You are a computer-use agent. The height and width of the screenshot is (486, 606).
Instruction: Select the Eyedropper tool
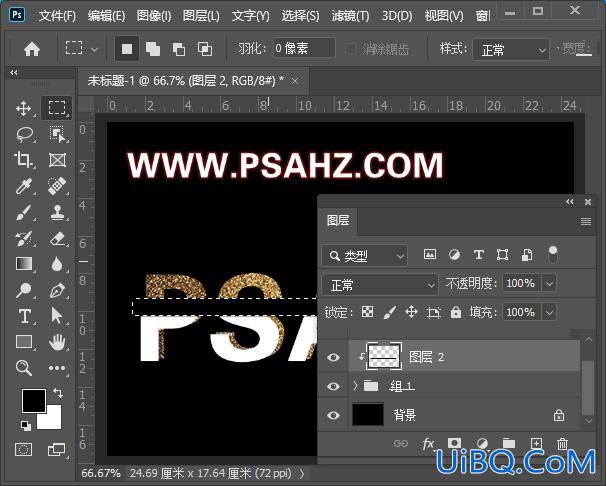(23, 186)
